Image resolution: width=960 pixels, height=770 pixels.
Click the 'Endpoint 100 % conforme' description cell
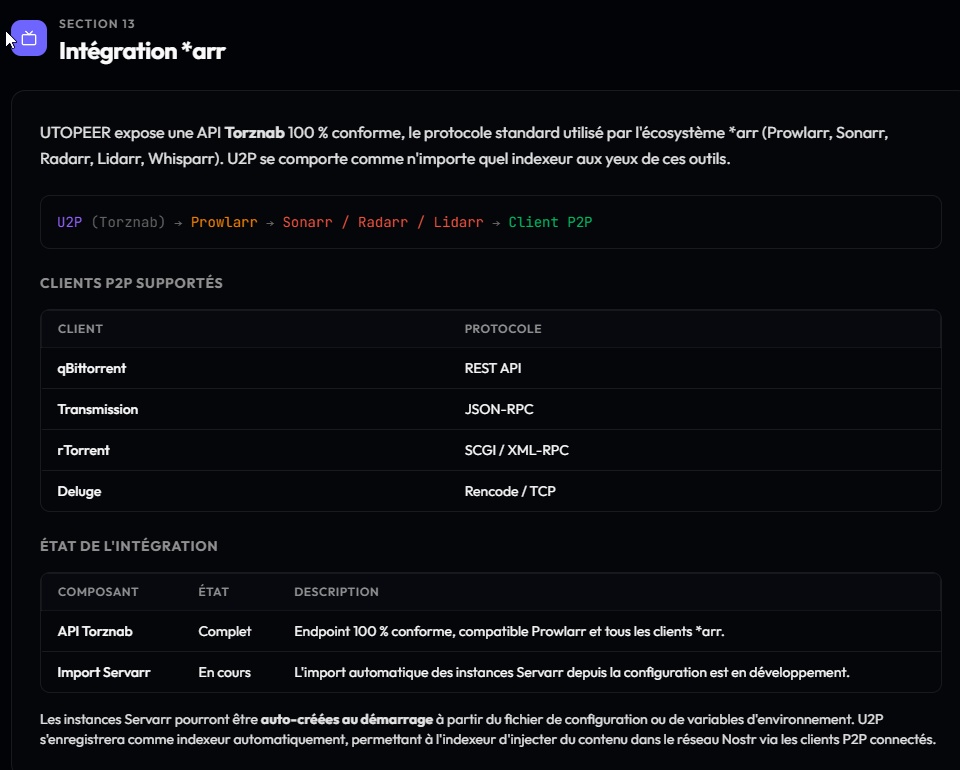(x=509, y=632)
